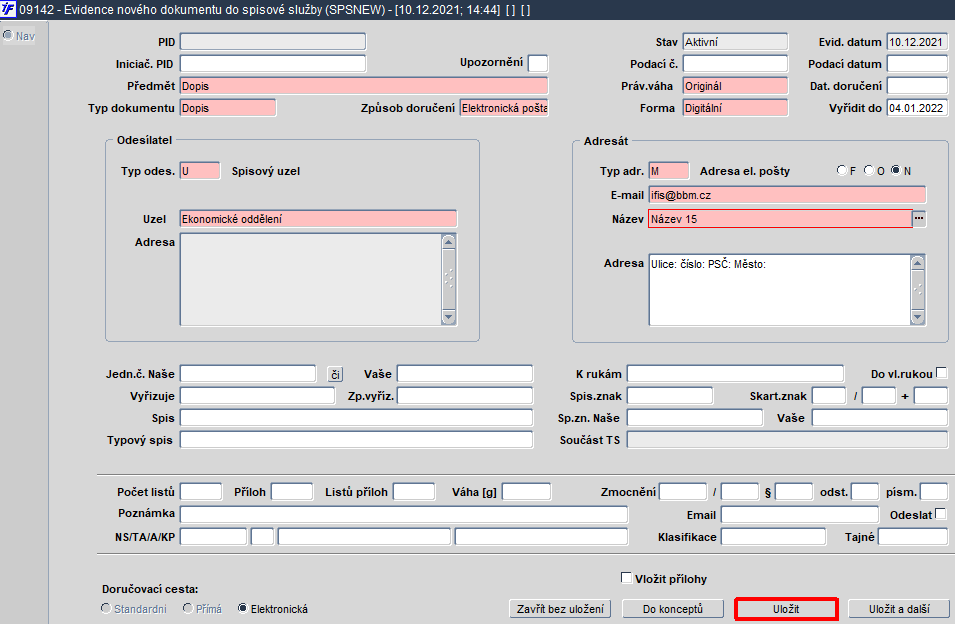Click the Vyřídit do date field
The height and width of the screenshot is (624, 955).
click(917, 108)
